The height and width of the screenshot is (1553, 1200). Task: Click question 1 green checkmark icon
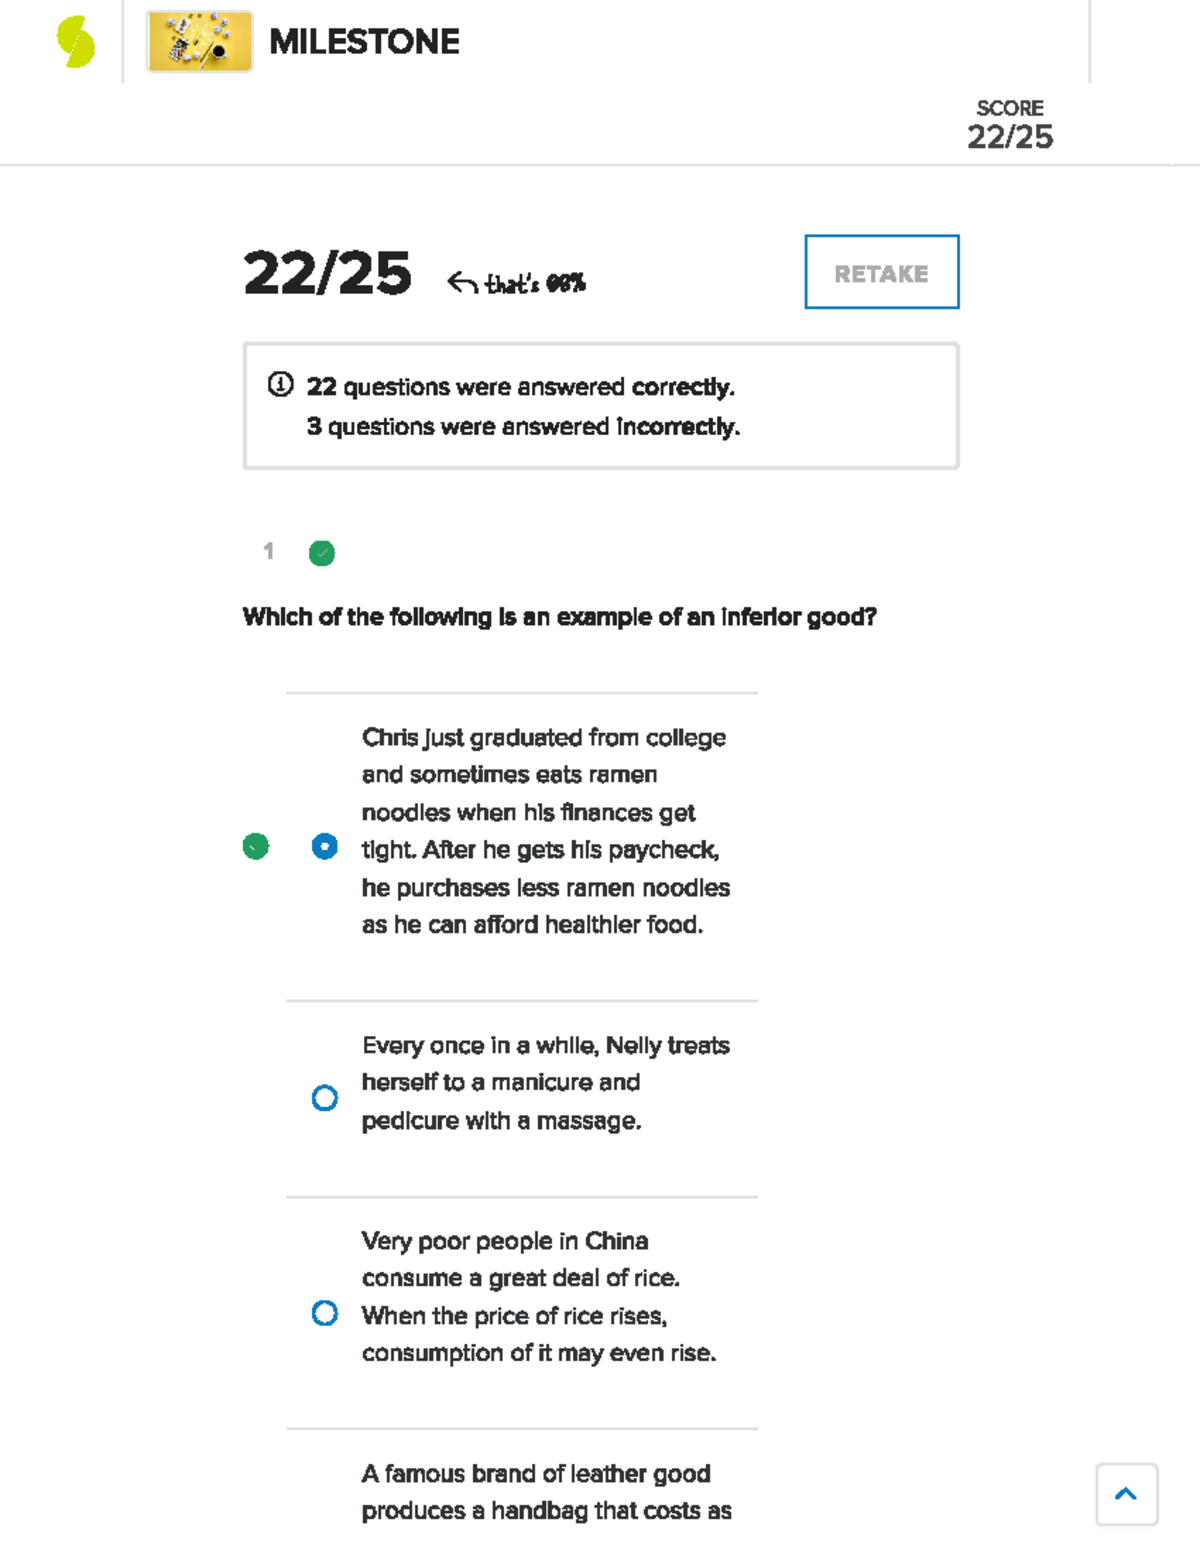tap(322, 553)
